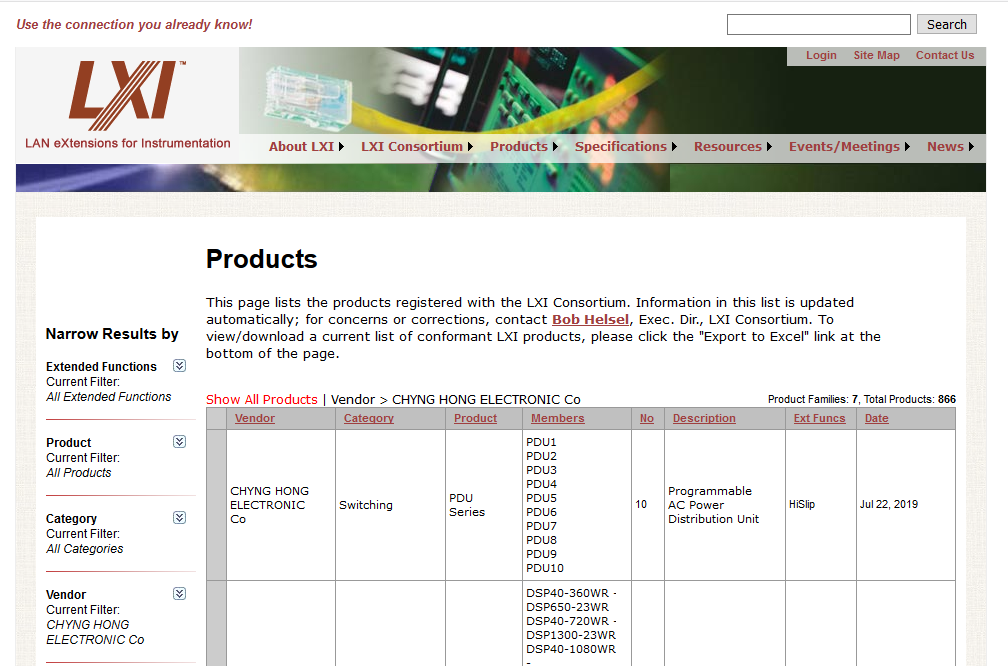
Task: Sort table by Category column
Action: pyautogui.click(x=368, y=418)
